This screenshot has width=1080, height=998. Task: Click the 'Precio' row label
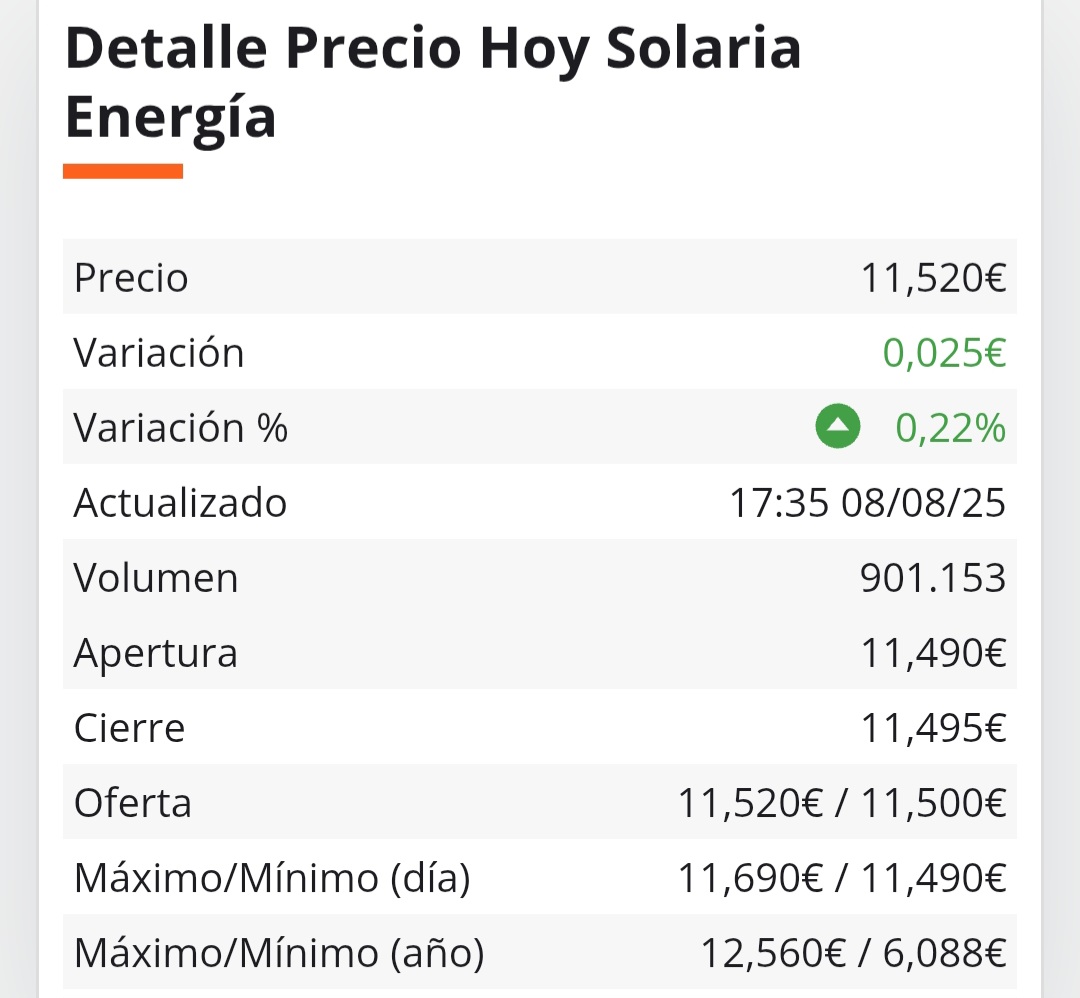(131, 278)
